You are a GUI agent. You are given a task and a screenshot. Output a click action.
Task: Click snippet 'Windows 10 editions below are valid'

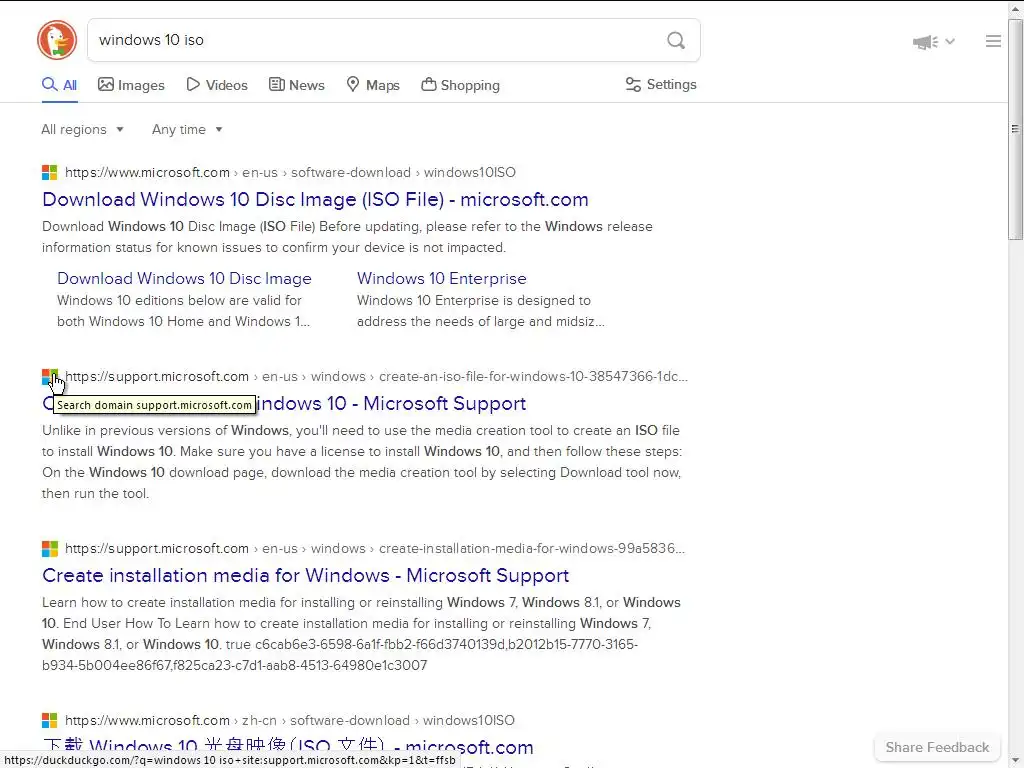click(x=184, y=311)
